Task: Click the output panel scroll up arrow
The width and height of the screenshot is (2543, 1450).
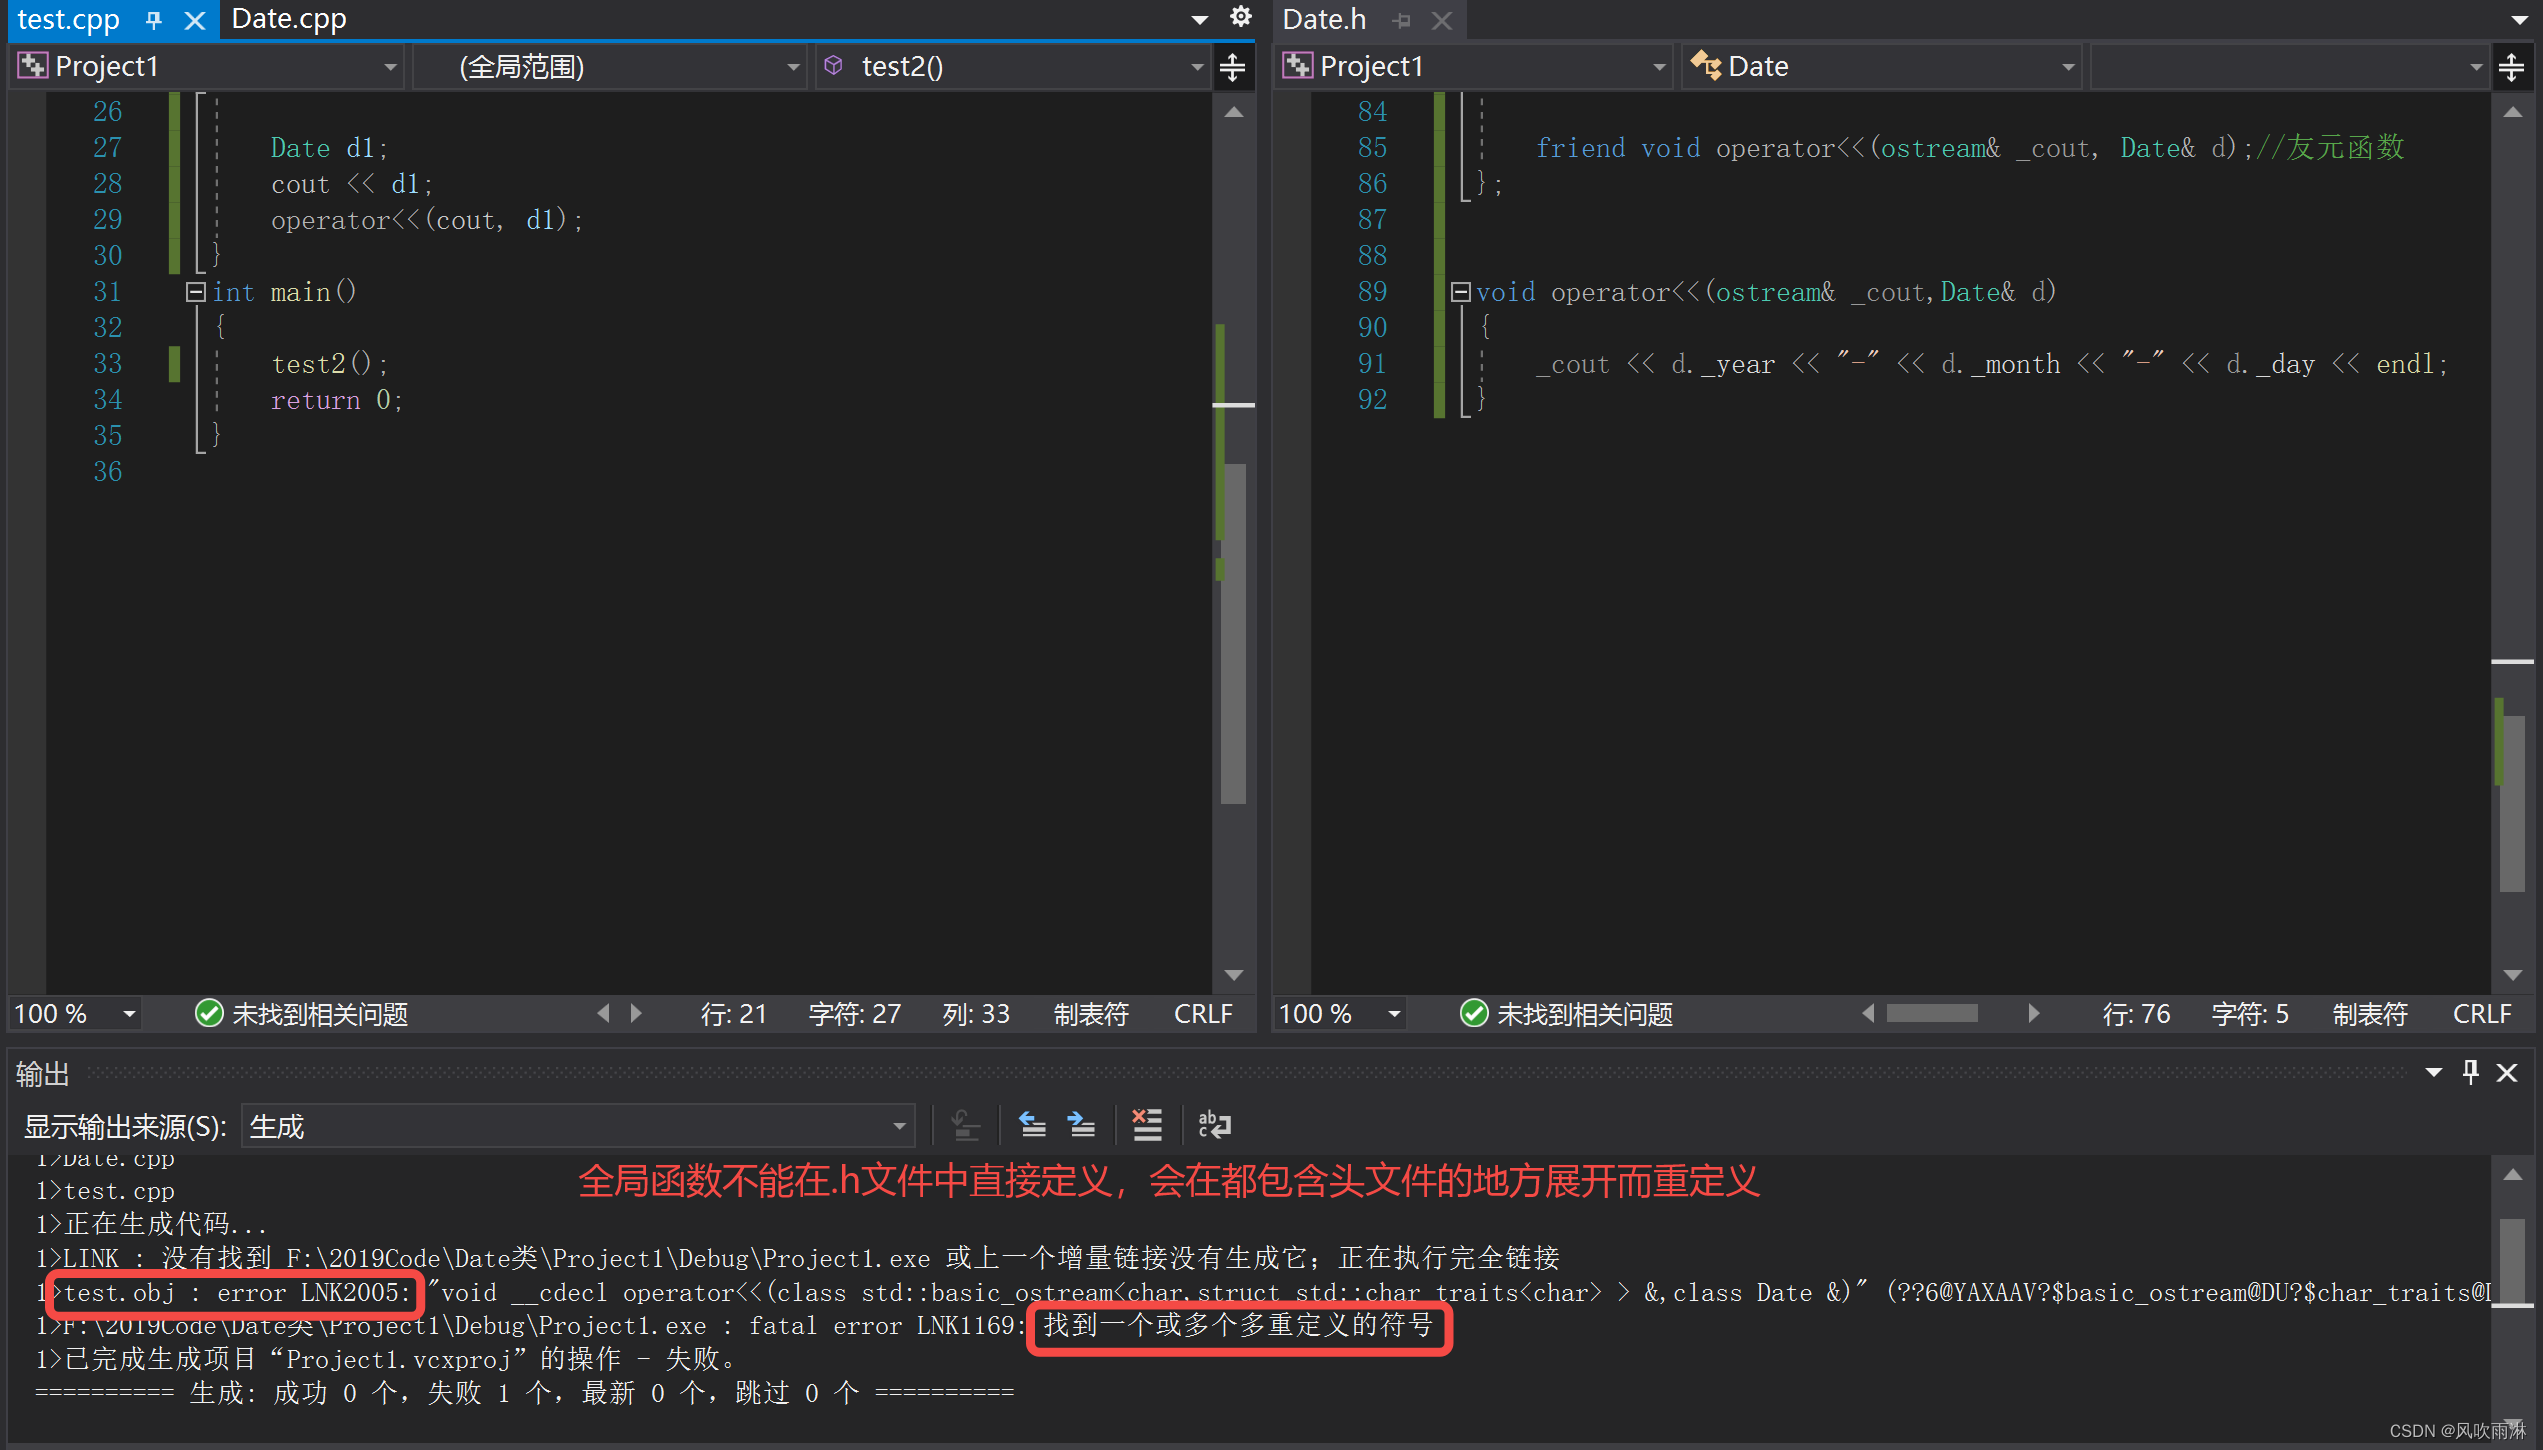Action: [x=2512, y=1175]
